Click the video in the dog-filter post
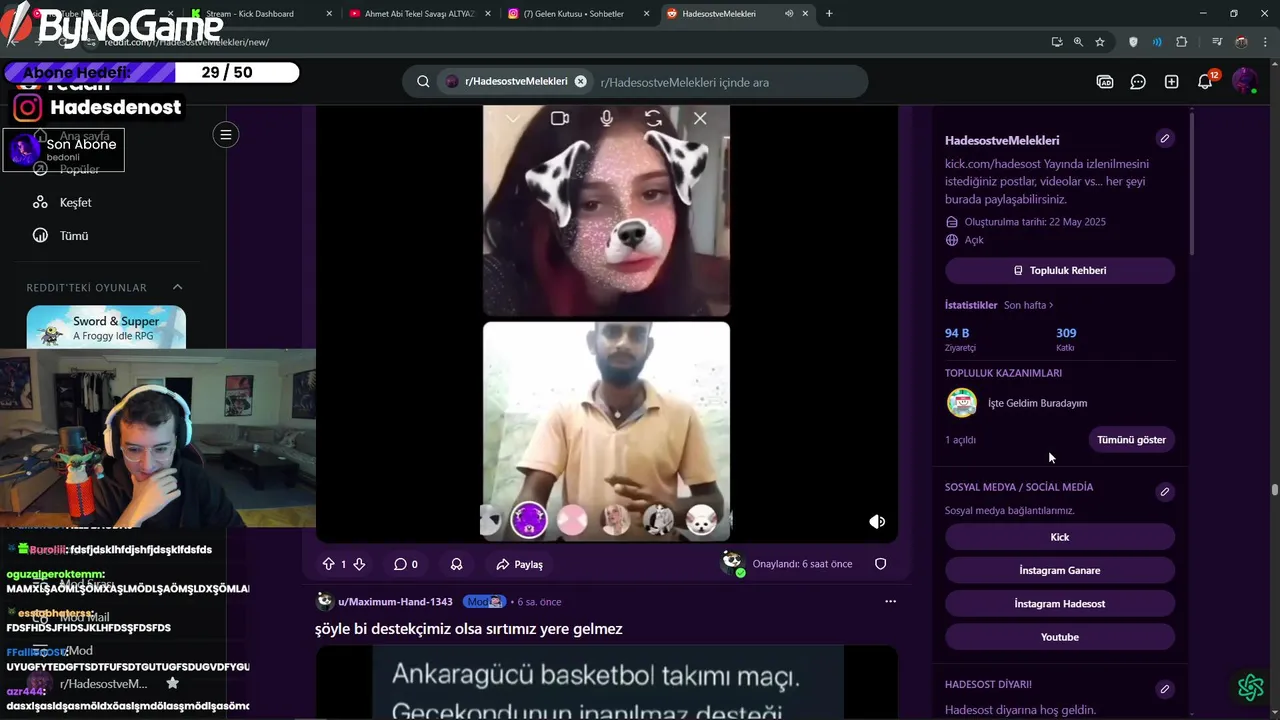 pyautogui.click(x=606, y=324)
